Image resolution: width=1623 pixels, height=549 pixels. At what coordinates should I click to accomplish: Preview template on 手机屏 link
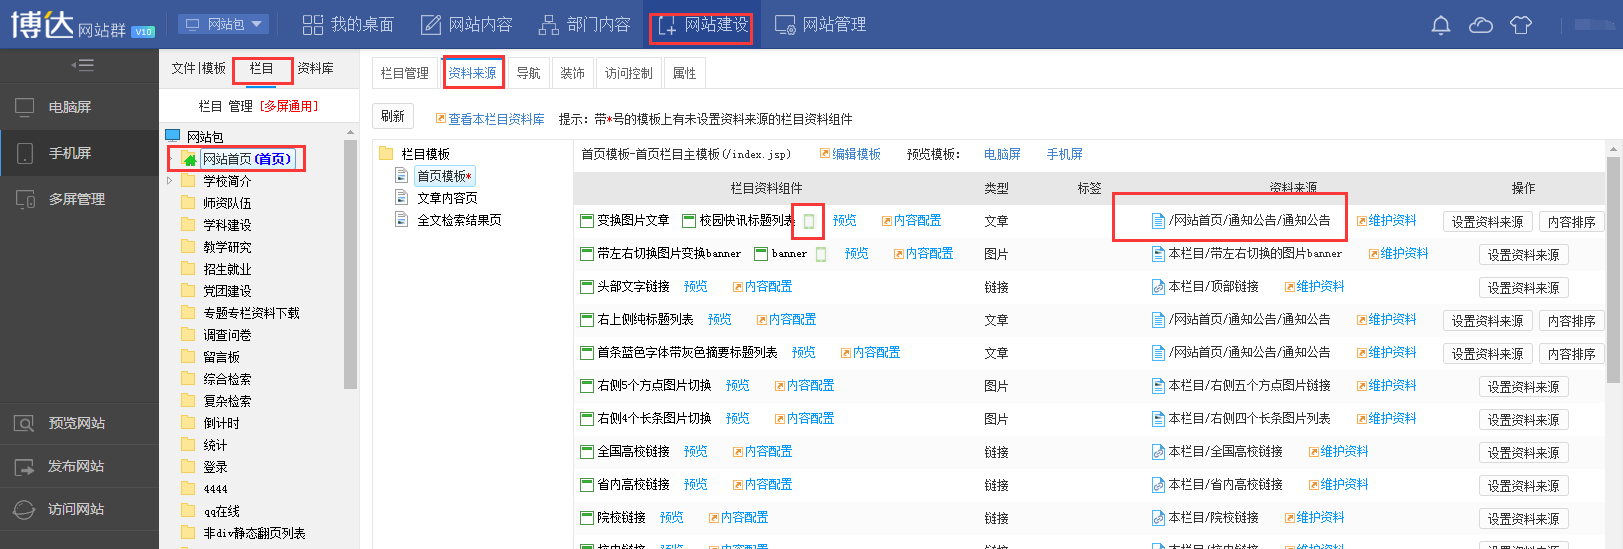pos(1064,154)
